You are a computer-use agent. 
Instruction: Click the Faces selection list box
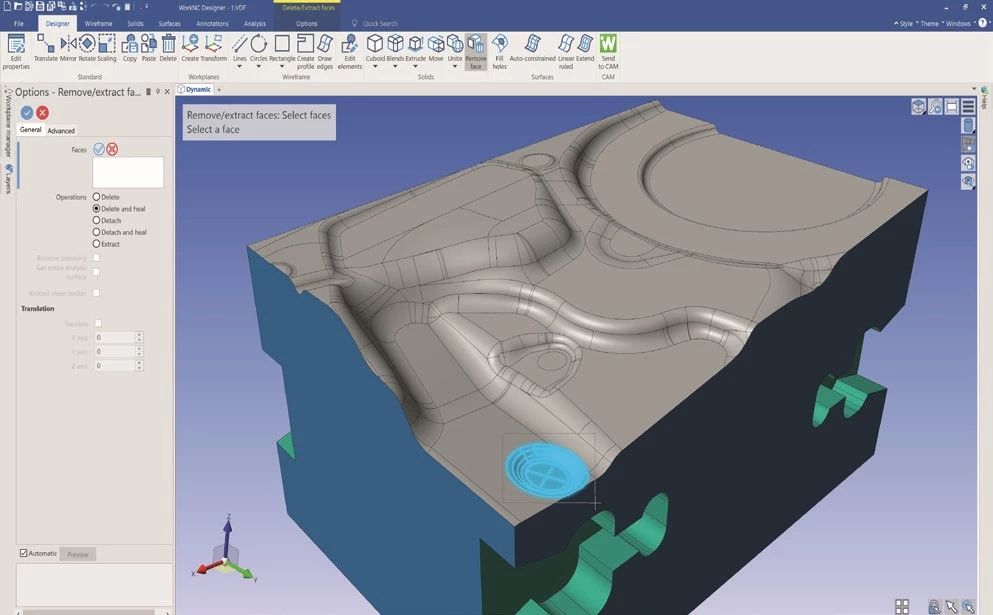pos(128,172)
